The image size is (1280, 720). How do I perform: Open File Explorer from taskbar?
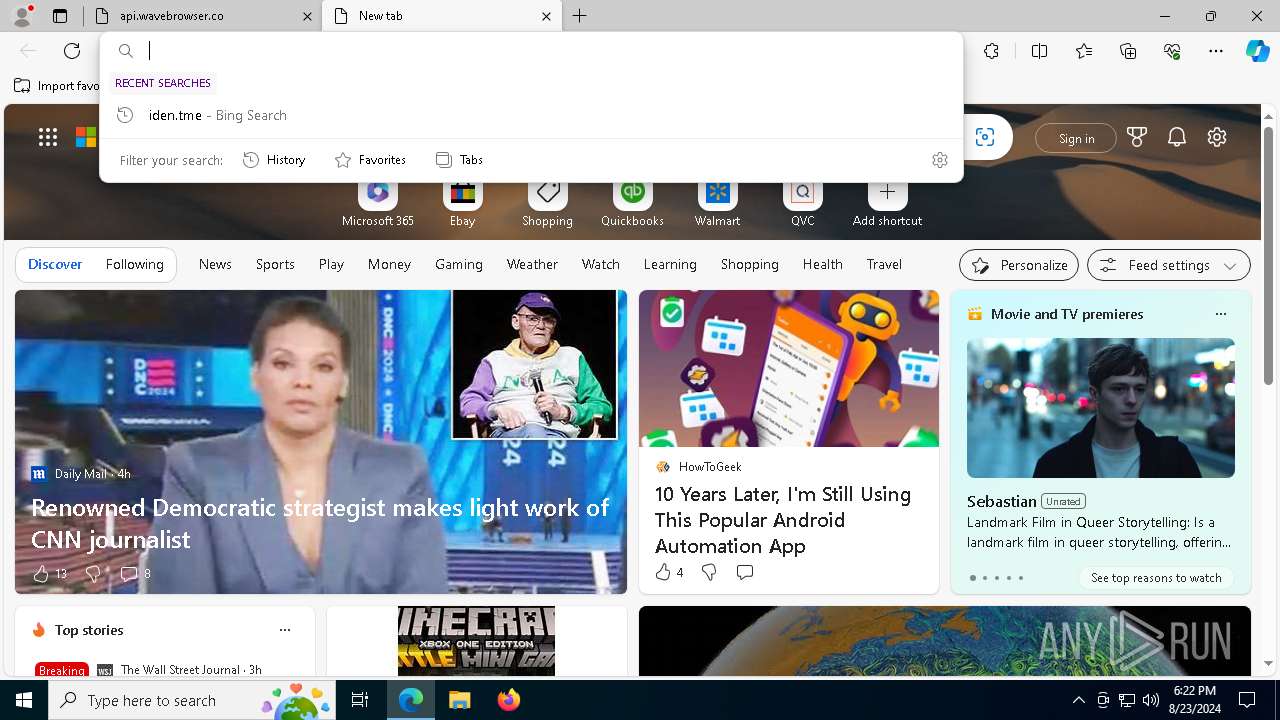coord(459,700)
